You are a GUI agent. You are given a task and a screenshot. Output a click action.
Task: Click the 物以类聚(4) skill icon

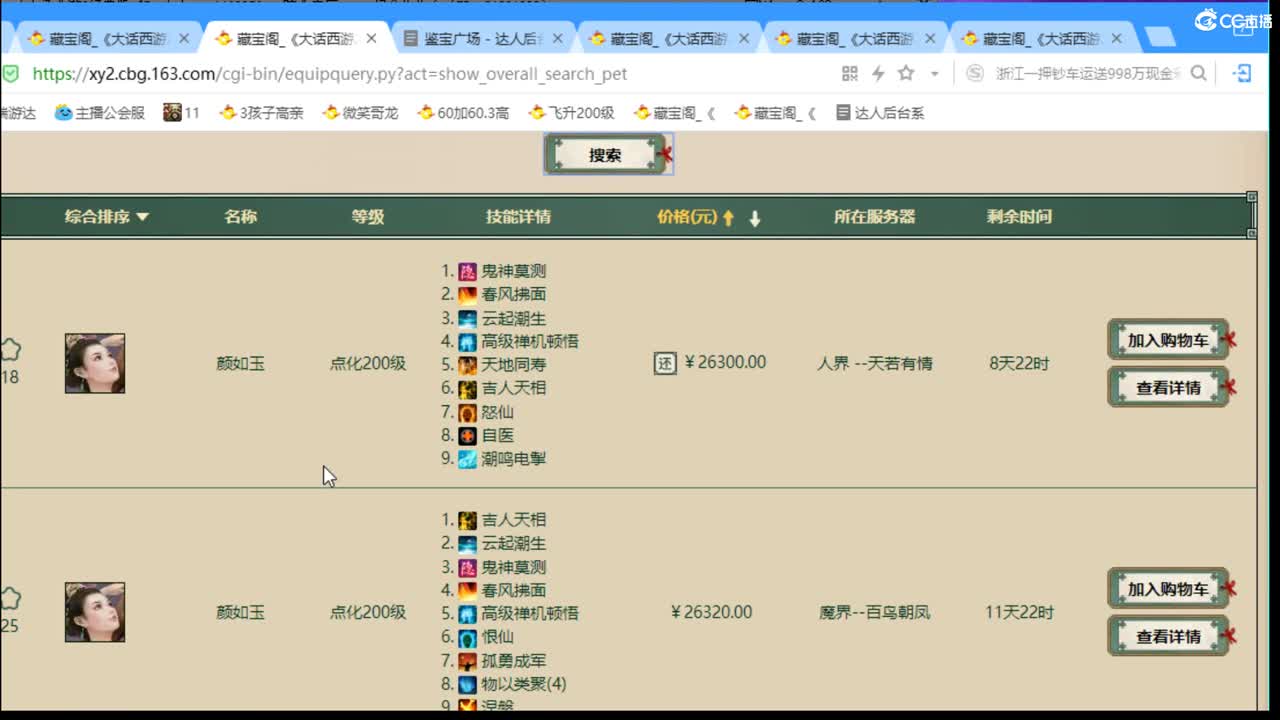coord(467,684)
